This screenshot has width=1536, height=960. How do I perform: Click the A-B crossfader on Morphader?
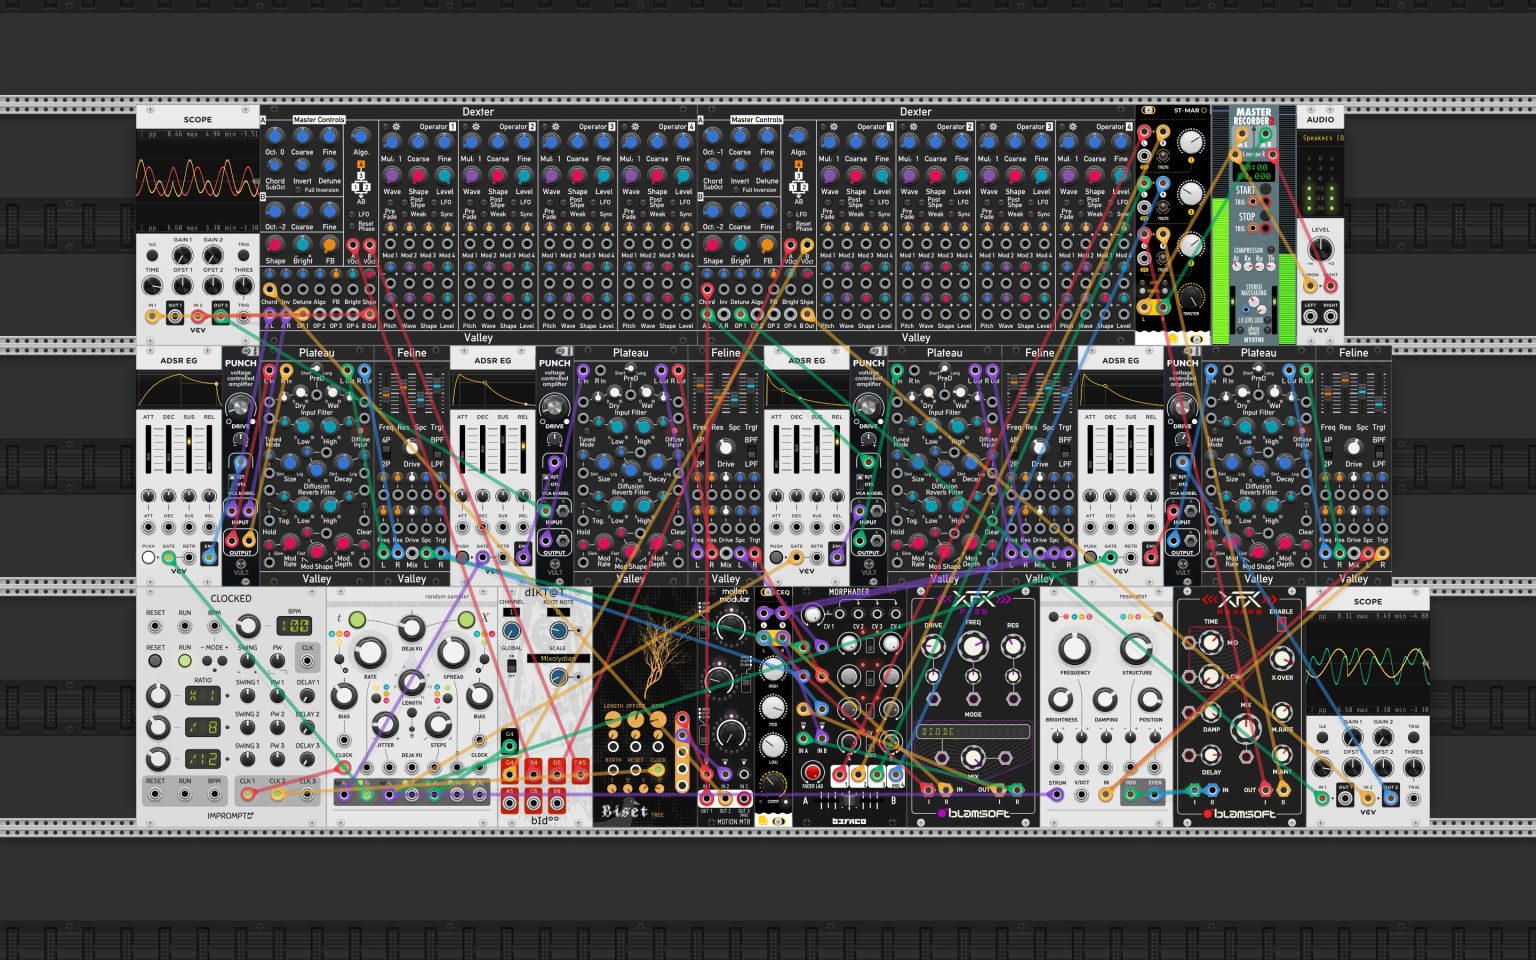point(851,801)
